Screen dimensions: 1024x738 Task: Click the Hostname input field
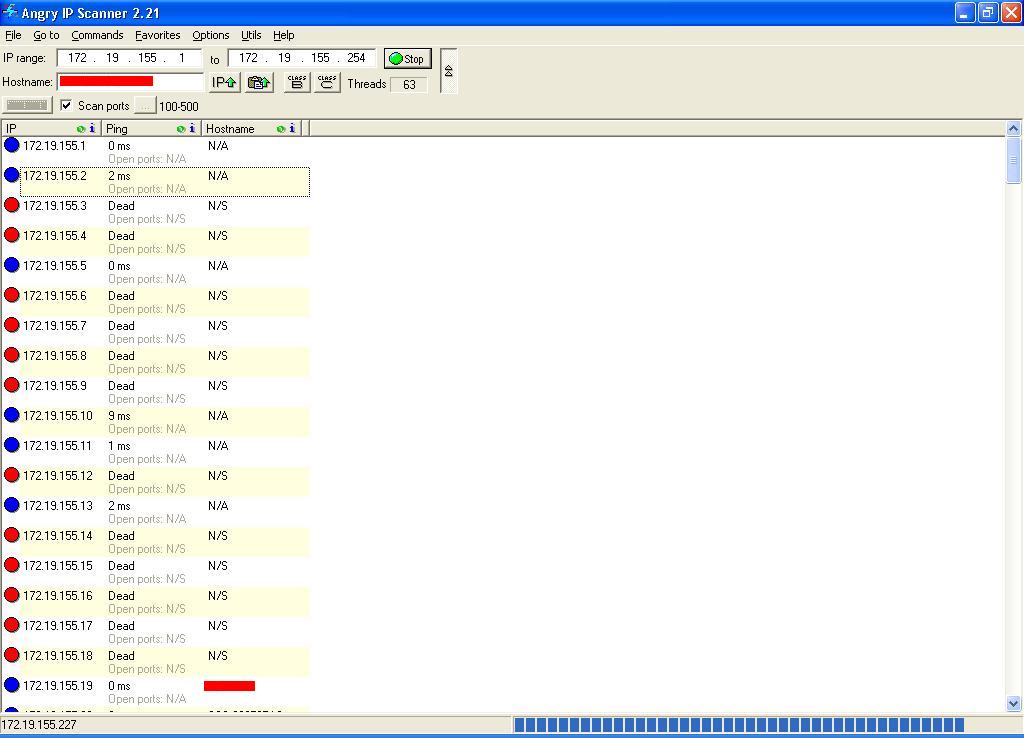[130, 82]
